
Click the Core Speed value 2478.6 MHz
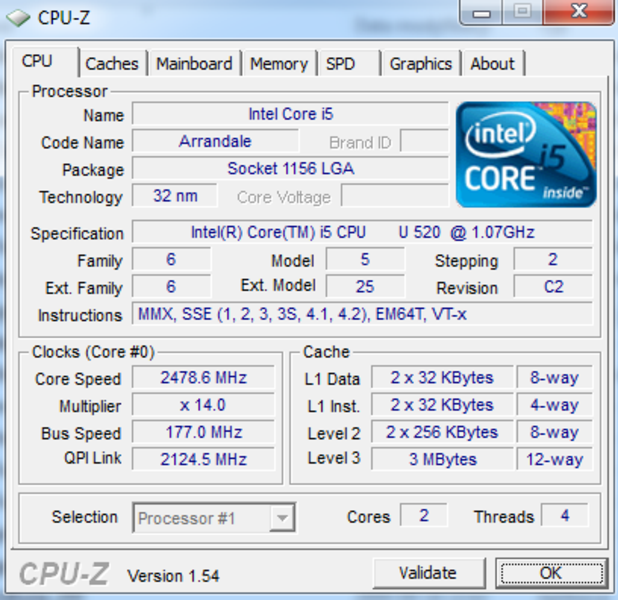[203, 378]
